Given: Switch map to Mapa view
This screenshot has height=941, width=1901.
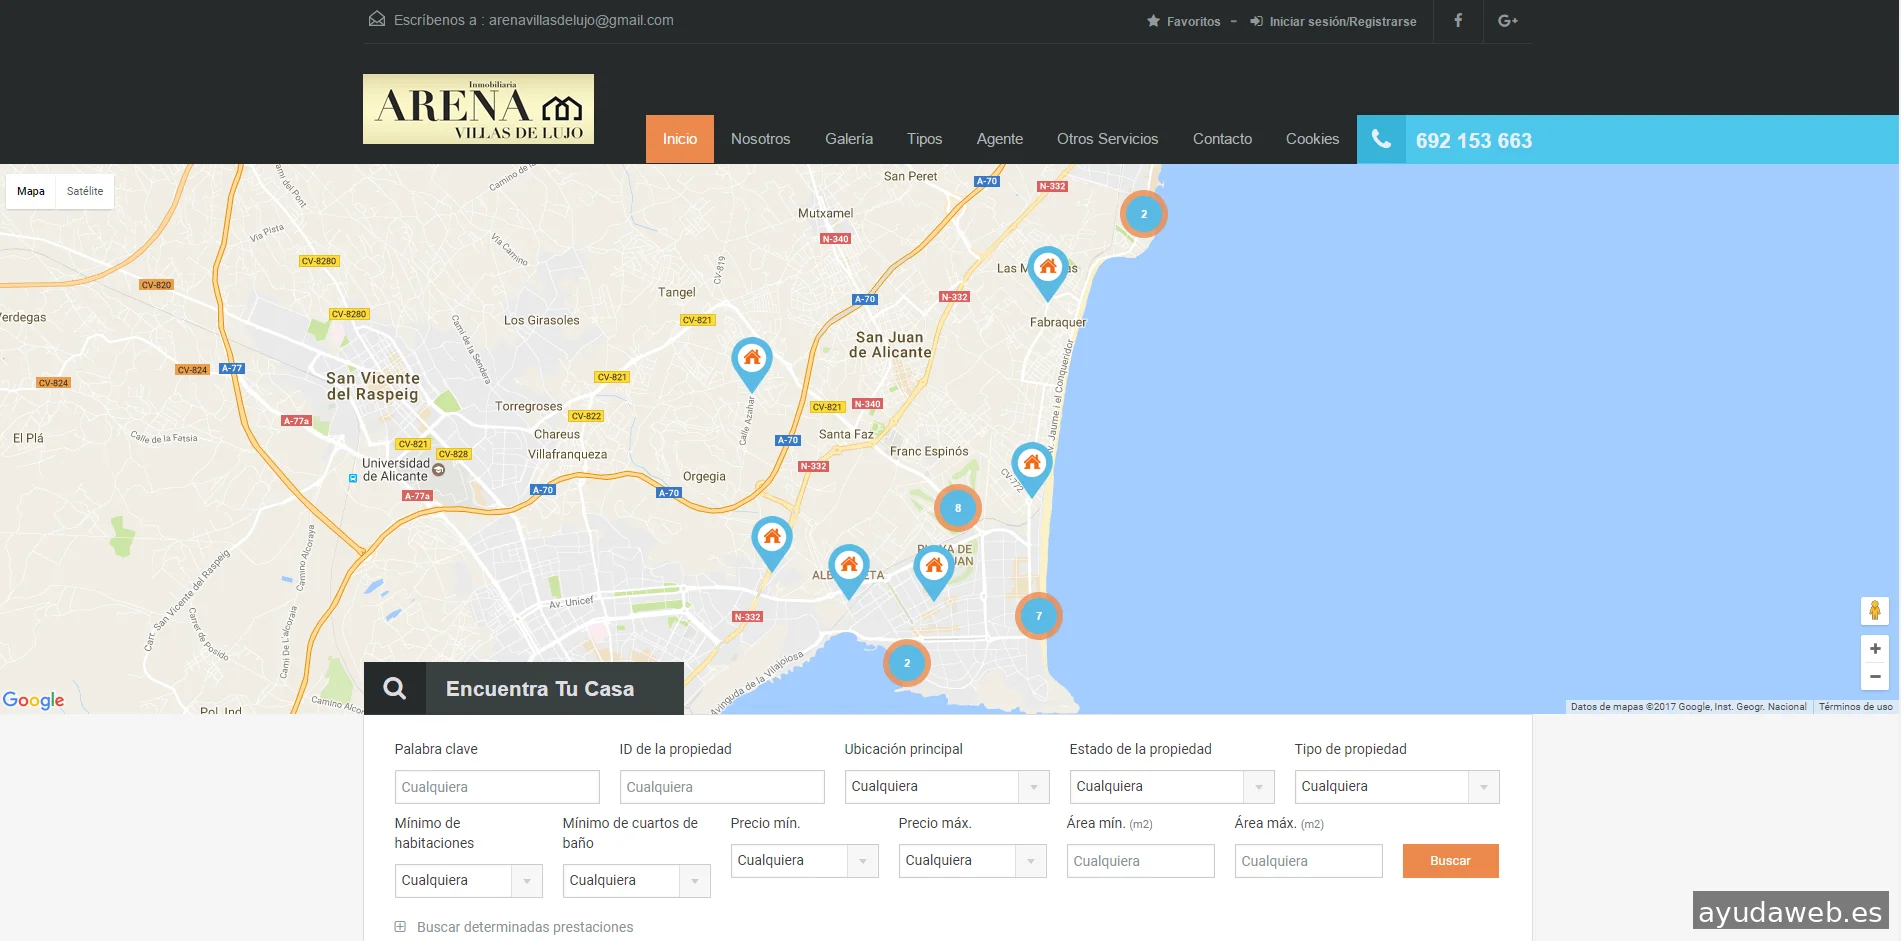Looking at the screenshot, I should point(31,192).
